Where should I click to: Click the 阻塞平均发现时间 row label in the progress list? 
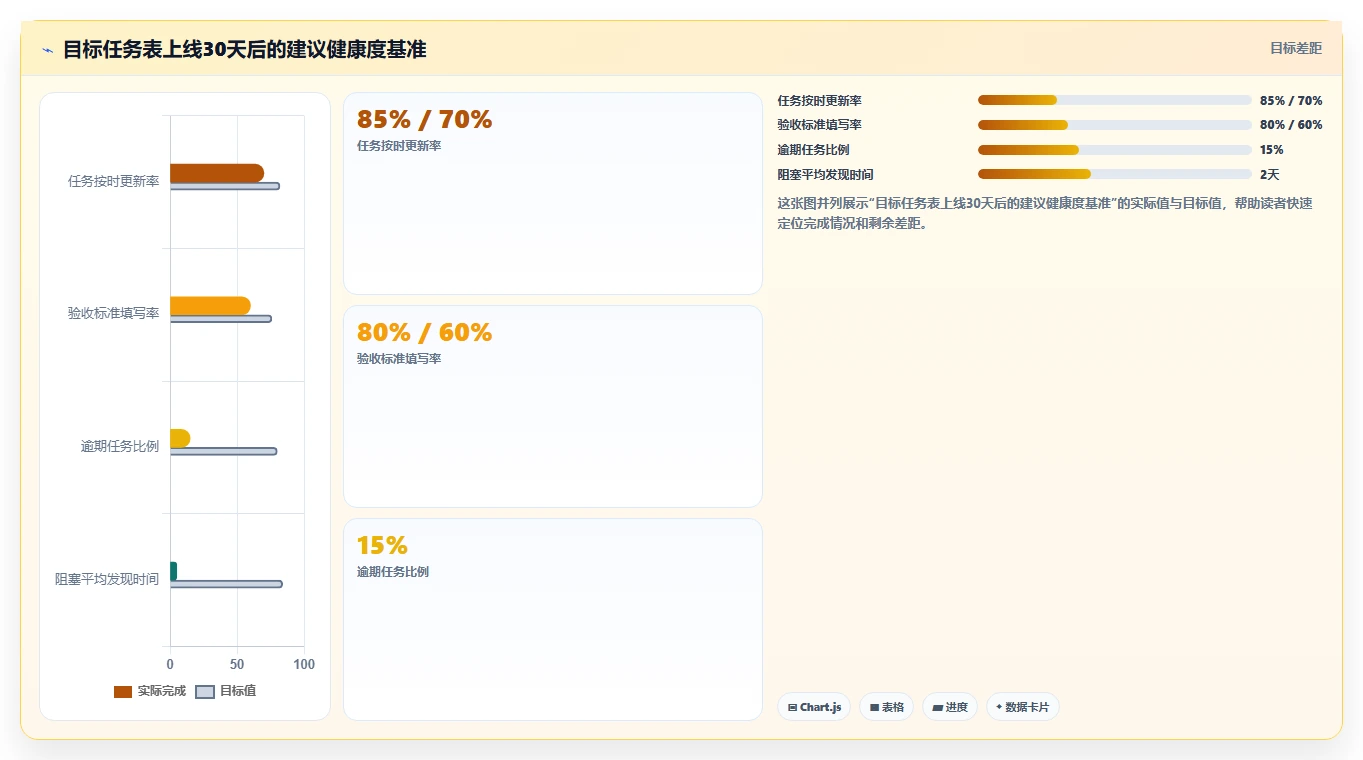826,174
